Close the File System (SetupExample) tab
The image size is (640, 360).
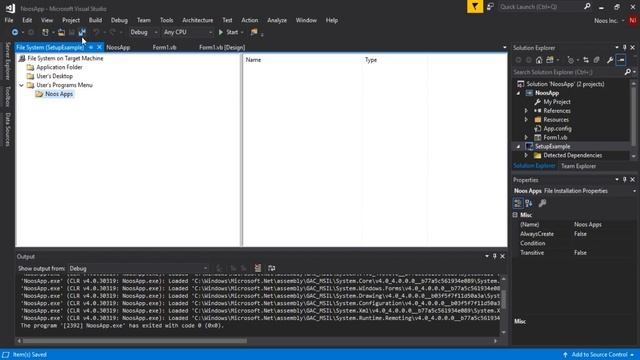99,47
